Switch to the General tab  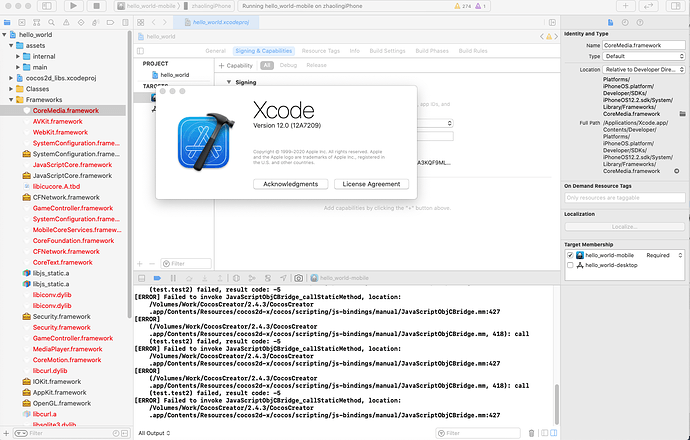pos(215,51)
